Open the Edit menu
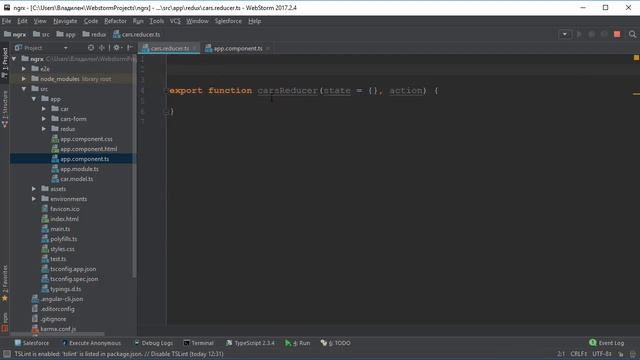The height and width of the screenshot is (360, 640). (22, 21)
